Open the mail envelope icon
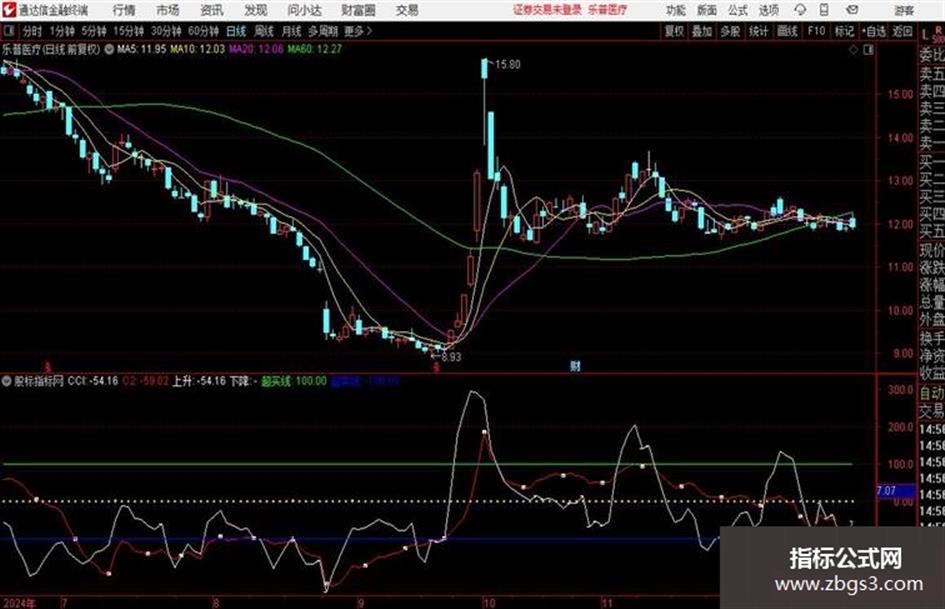 [x=852, y=10]
